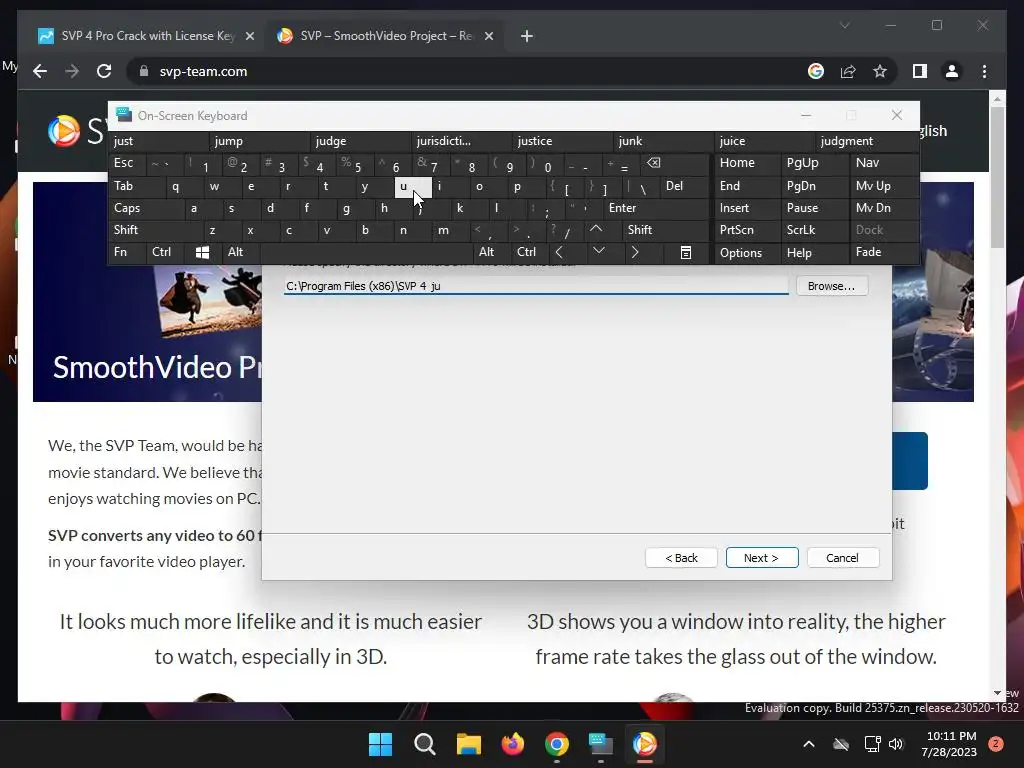The width and height of the screenshot is (1024, 768).
Task: Toggle Nav mode on On-Screen Keyboard
Action: point(884,163)
